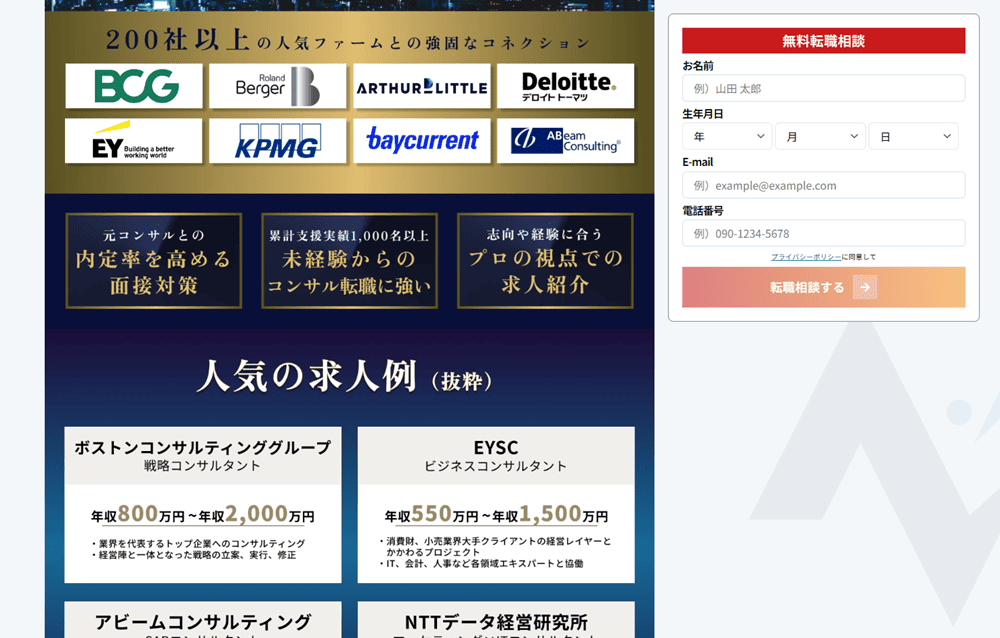This screenshot has width=1000, height=638.
Task: Select the ボストンコンサルティンググループ job card
Action: click(203, 505)
